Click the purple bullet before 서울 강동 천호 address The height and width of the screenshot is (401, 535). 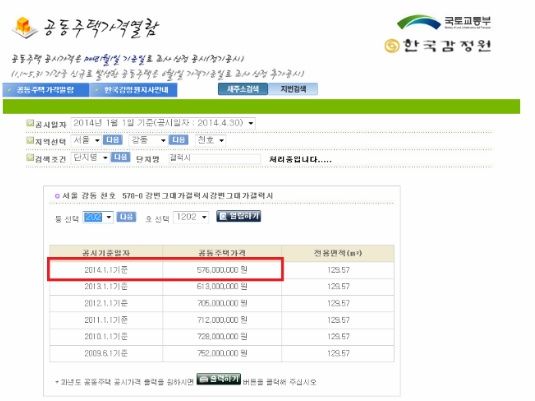[x=57, y=196]
